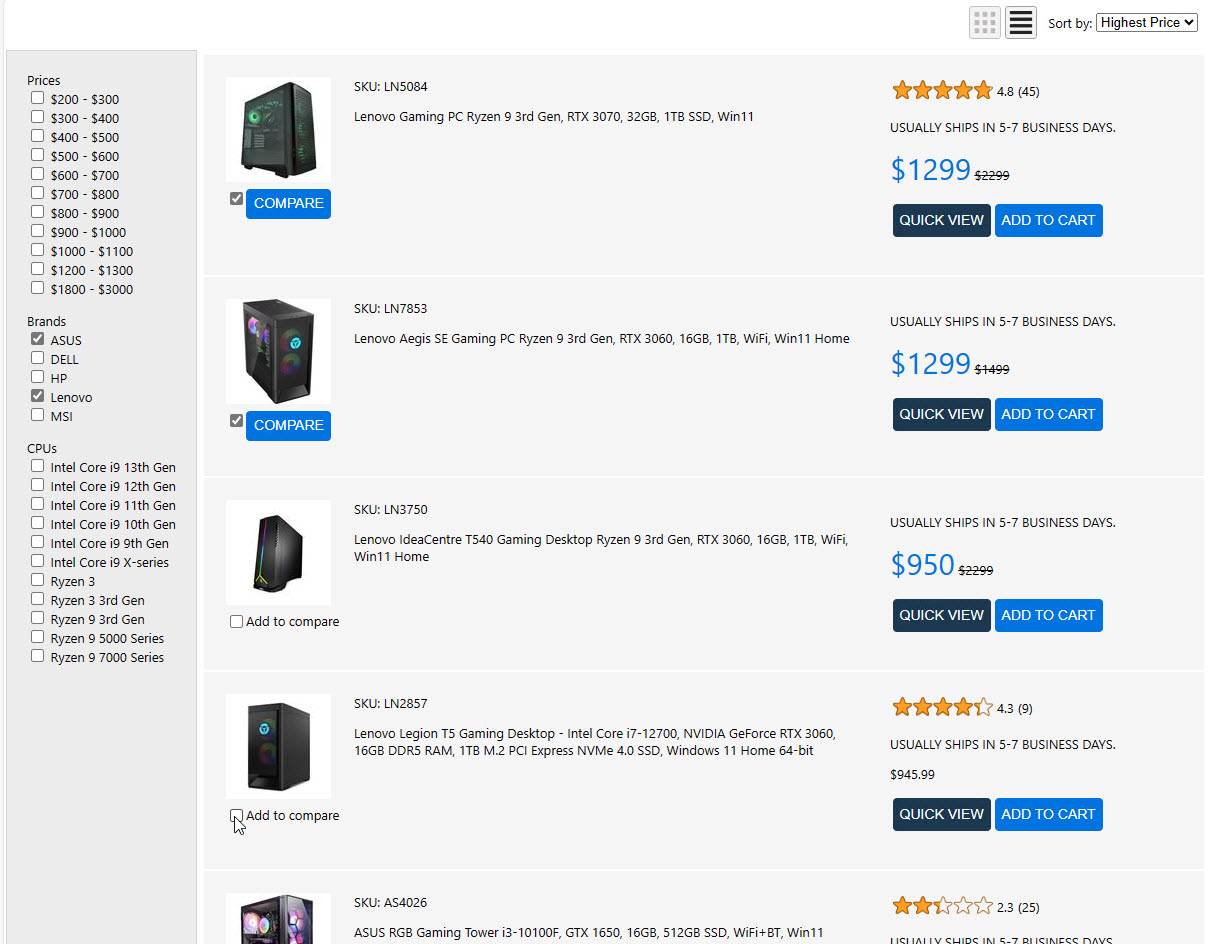Filter by Intel Core i9 13th Gen

tap(38, 467)
